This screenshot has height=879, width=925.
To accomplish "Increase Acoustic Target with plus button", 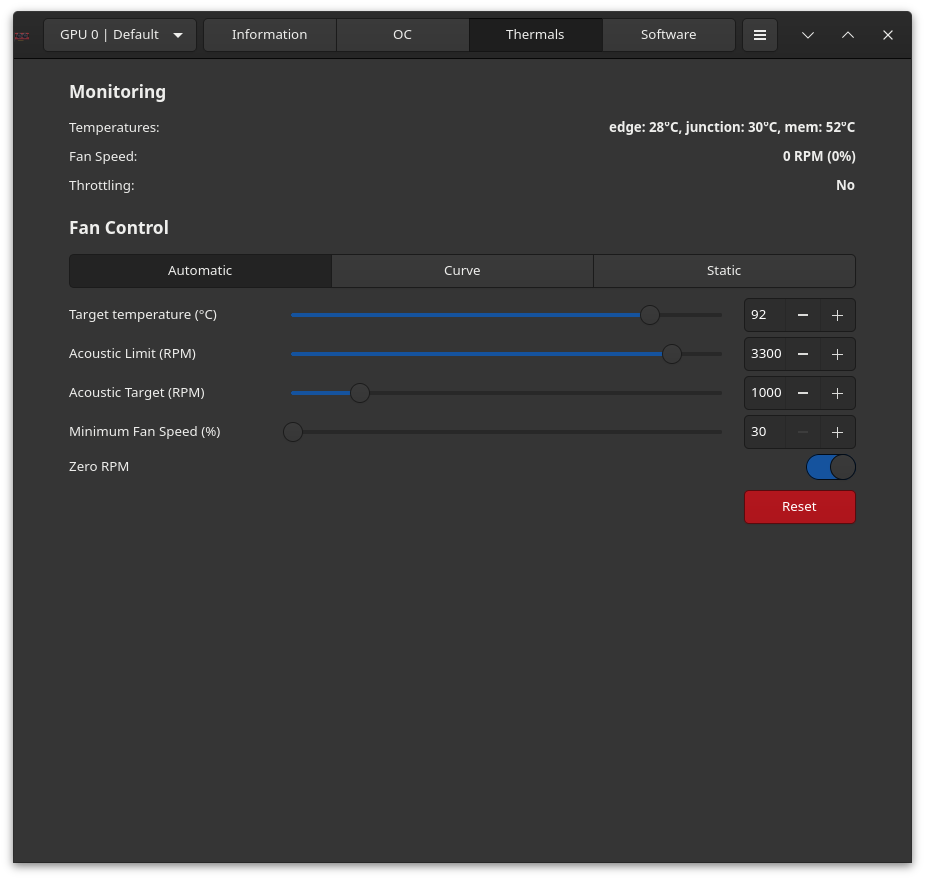I will tap(837, 393).
